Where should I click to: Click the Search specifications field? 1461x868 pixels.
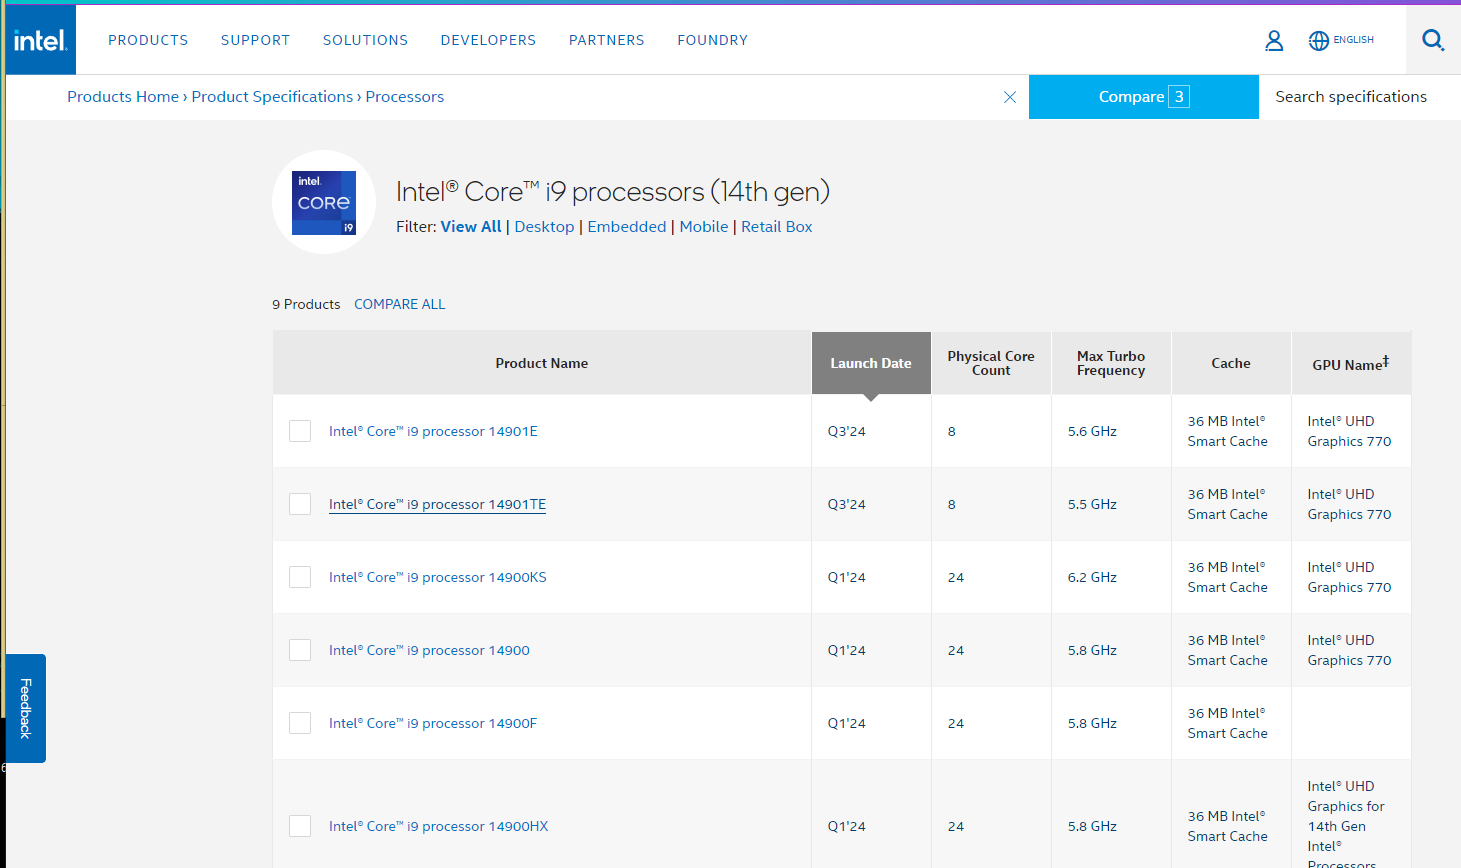1351,97
